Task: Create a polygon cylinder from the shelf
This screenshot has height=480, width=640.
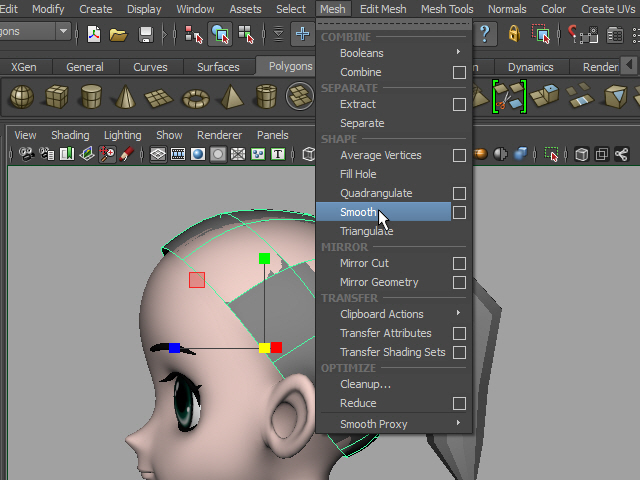Action: tap(90, 97)
